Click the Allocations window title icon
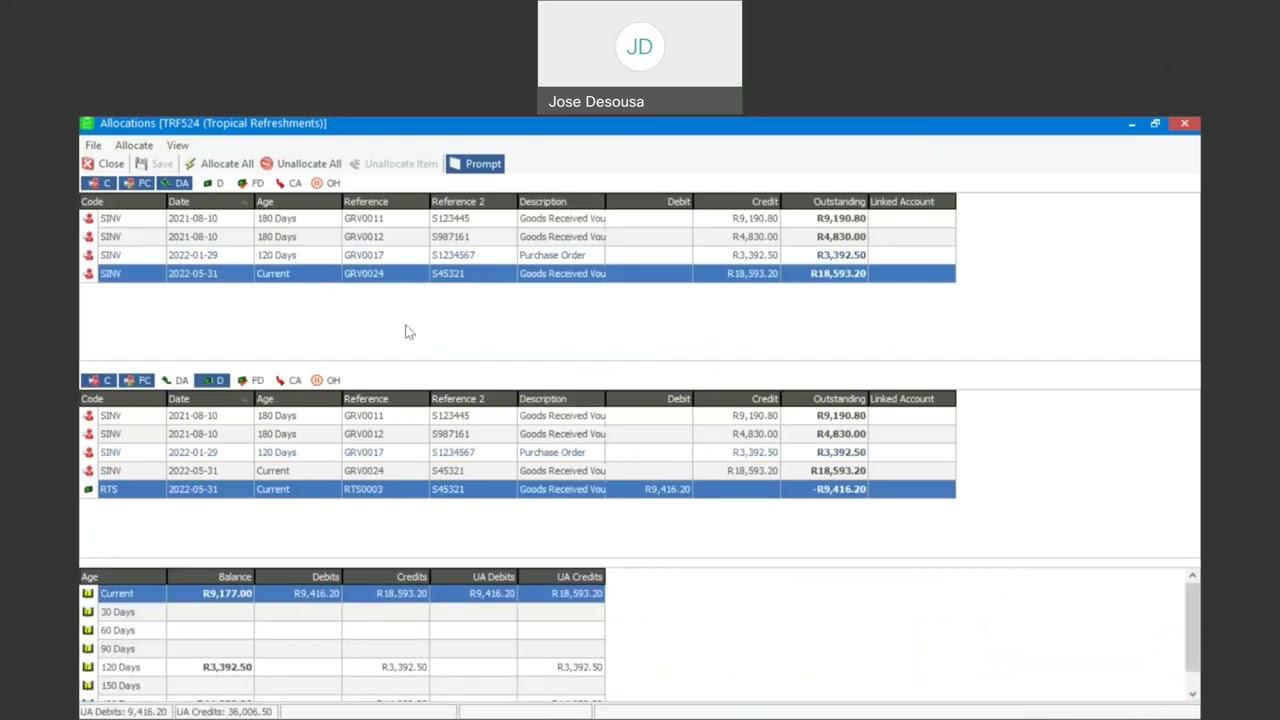Viewport: 1280px width, 720px height. coord(88,123)
